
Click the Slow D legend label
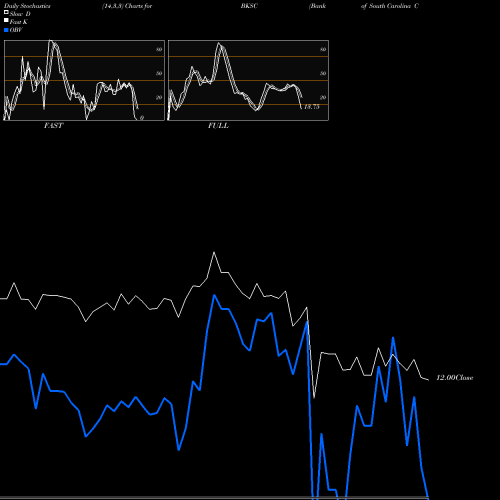pyautogui.click(x=20, y=14)
